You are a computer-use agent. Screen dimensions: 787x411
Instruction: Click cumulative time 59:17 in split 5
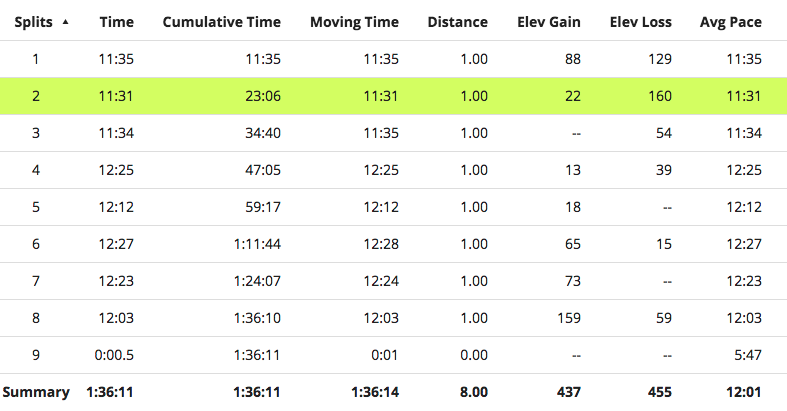pyautogui.click(x=264, y=207)
